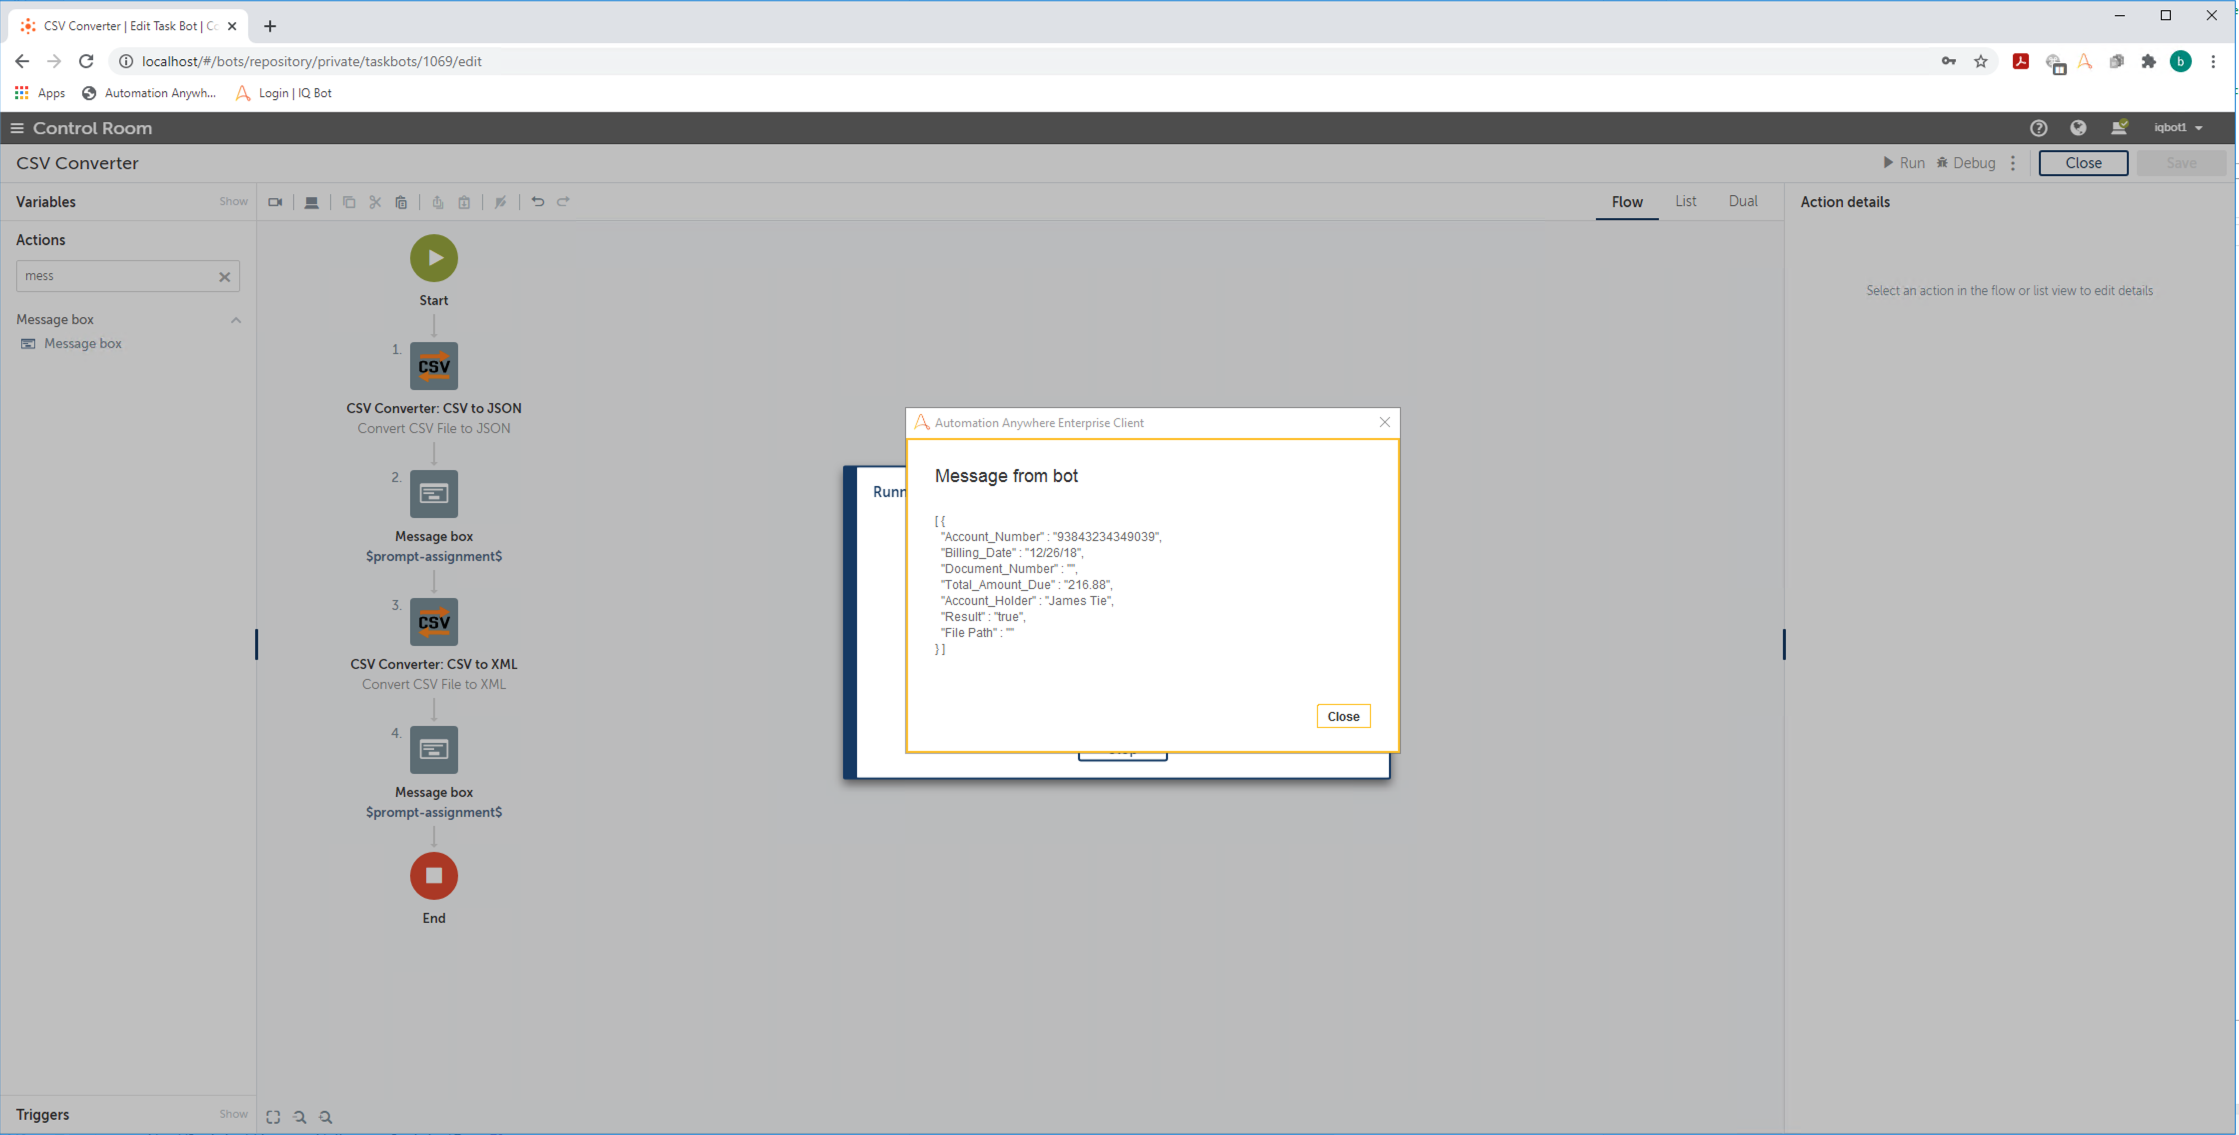Open the help question mark icon

(2038, 128)
